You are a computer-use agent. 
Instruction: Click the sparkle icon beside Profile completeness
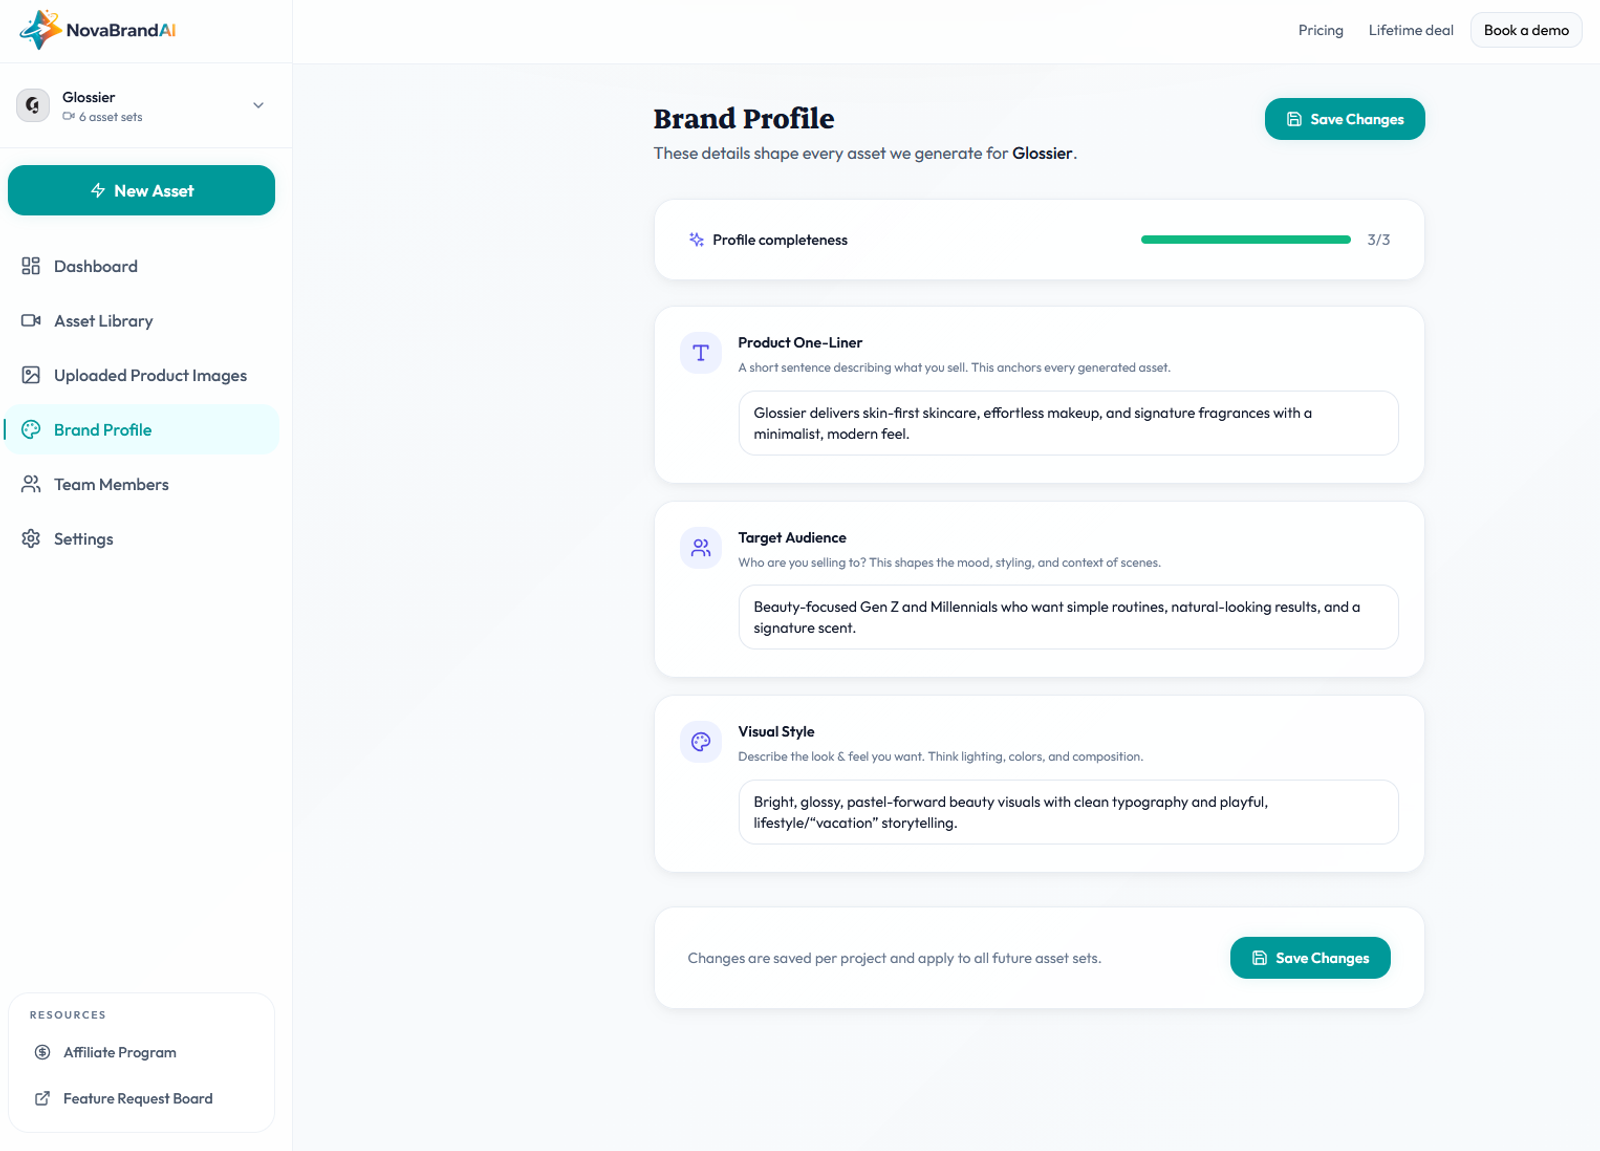click(x=694, y=239)
